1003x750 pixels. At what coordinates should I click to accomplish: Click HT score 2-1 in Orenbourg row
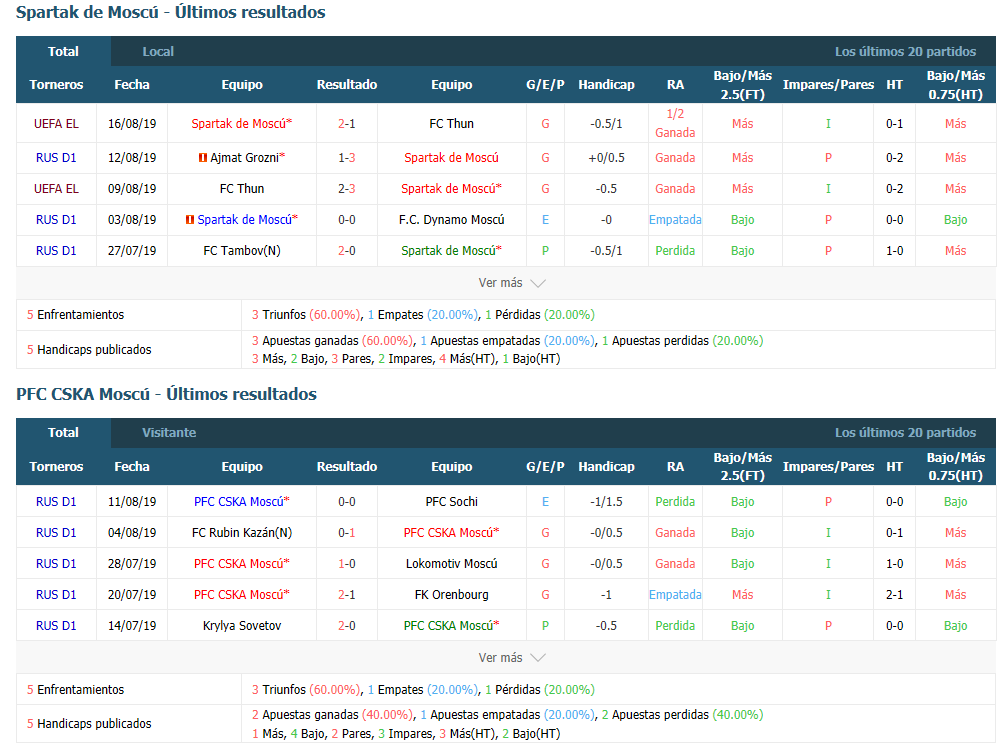coord(894,594)
